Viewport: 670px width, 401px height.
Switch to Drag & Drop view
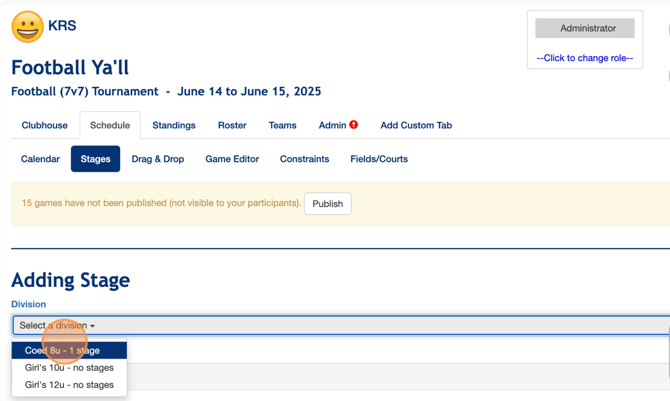pyautogui.click(x=158, y=159)
